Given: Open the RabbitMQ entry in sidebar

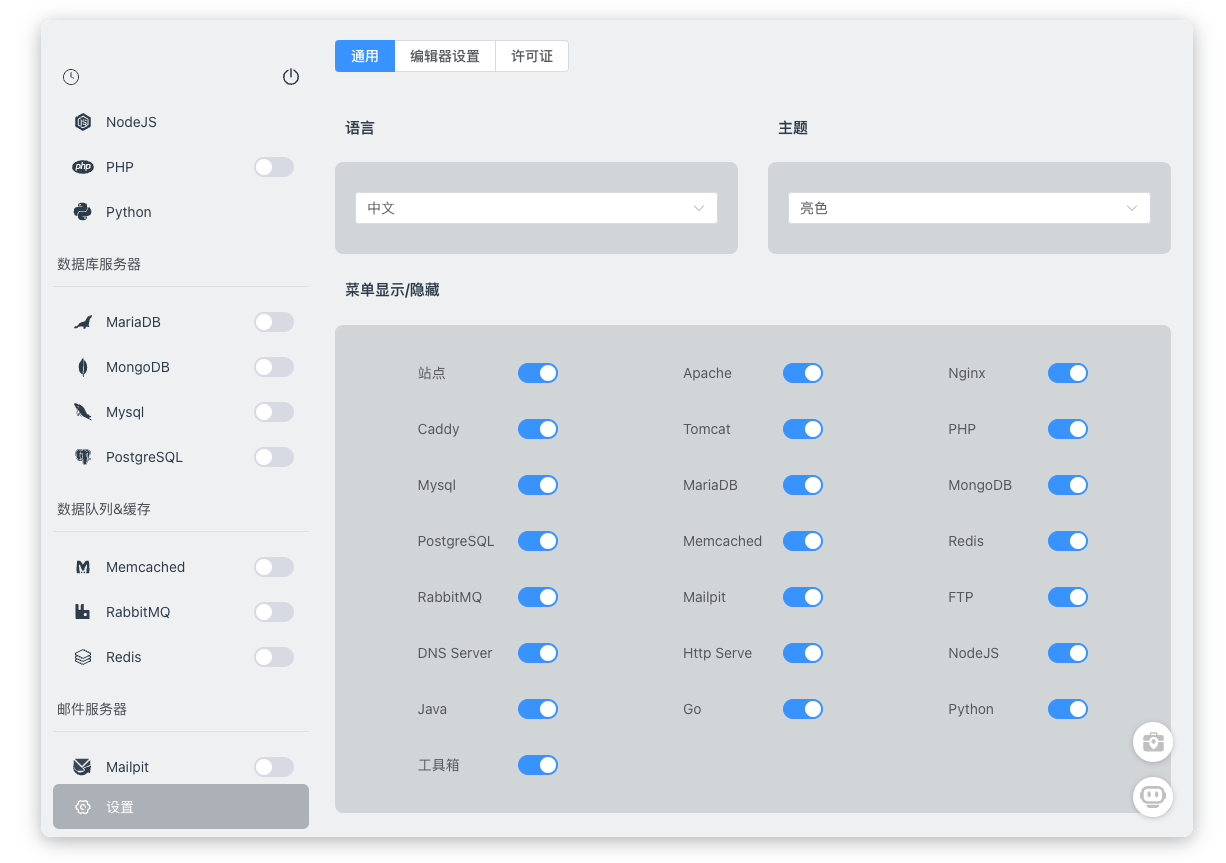Looking at the screenshot, I should 138,612.
